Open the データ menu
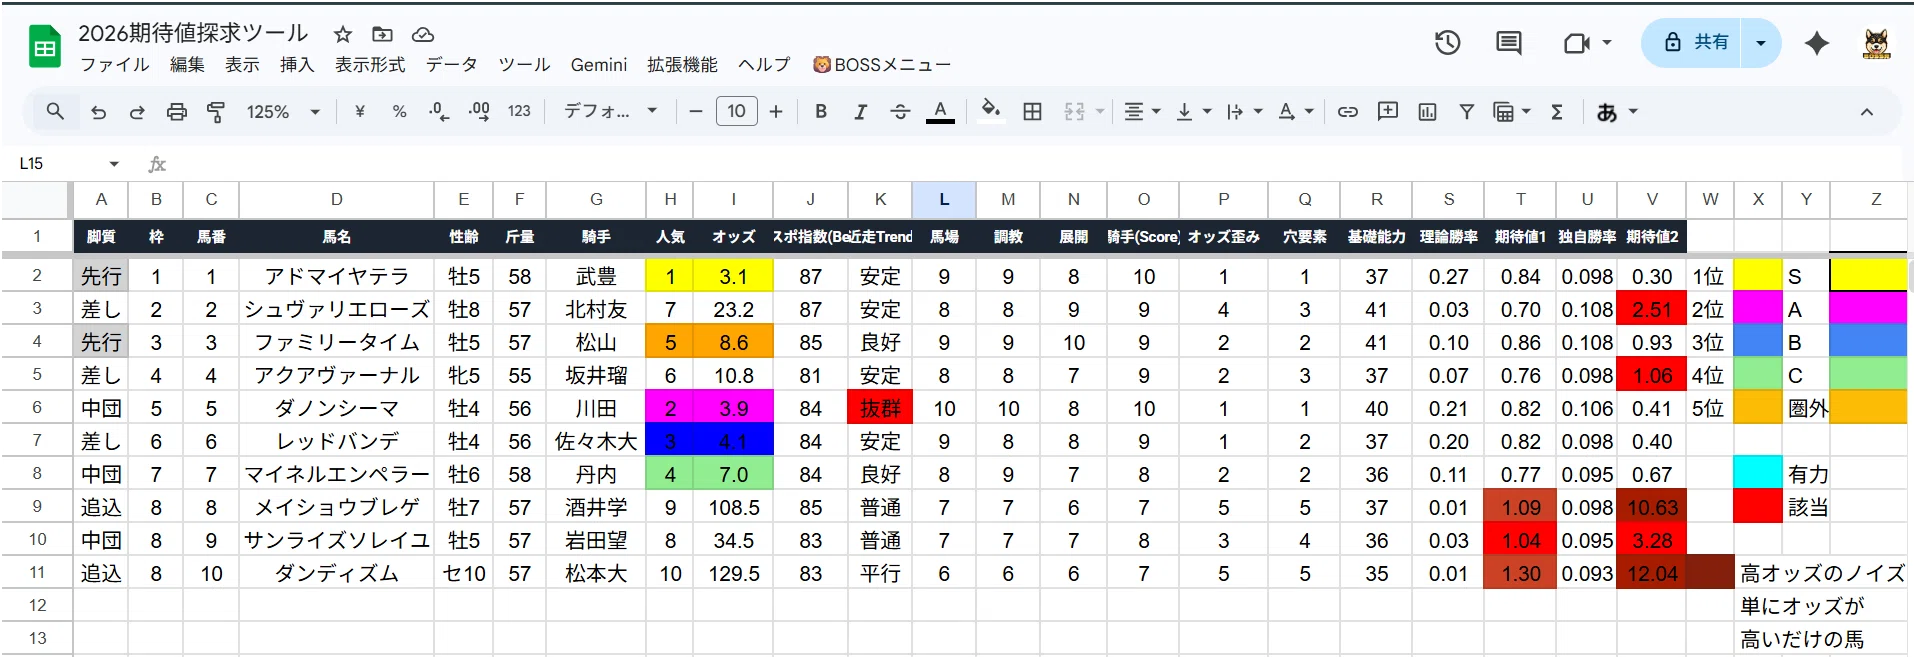 [x=452, y=65]
